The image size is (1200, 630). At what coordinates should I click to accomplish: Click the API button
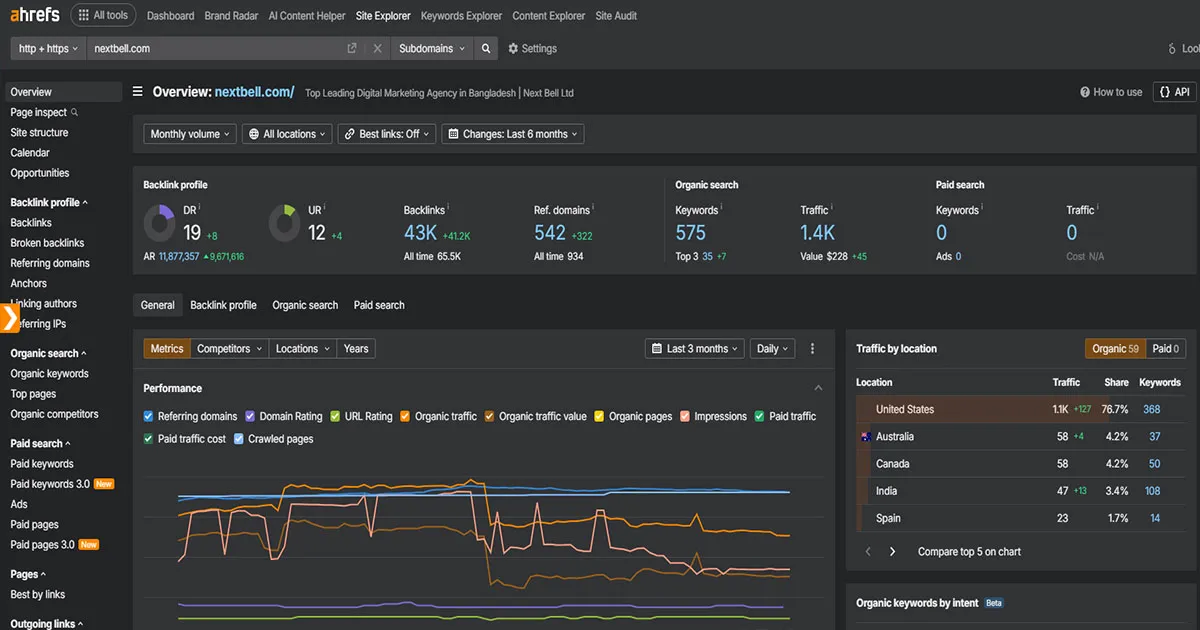pyautogui.click(x=1175, y=92)
